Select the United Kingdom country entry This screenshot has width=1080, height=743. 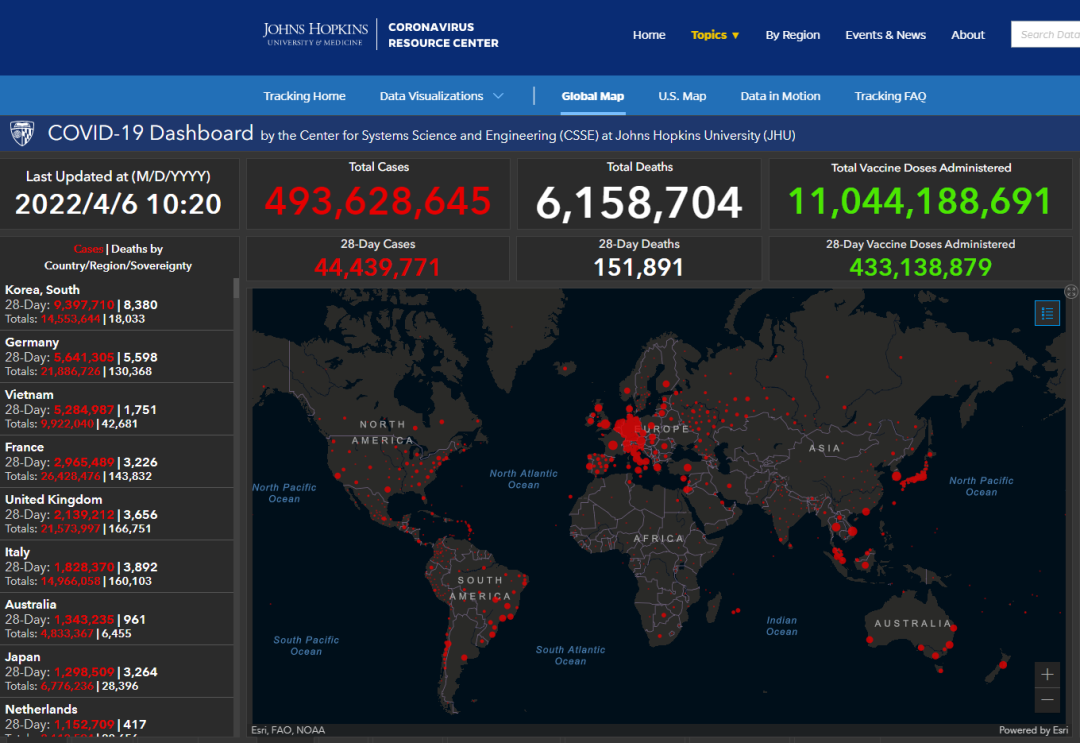coord(116,514)
